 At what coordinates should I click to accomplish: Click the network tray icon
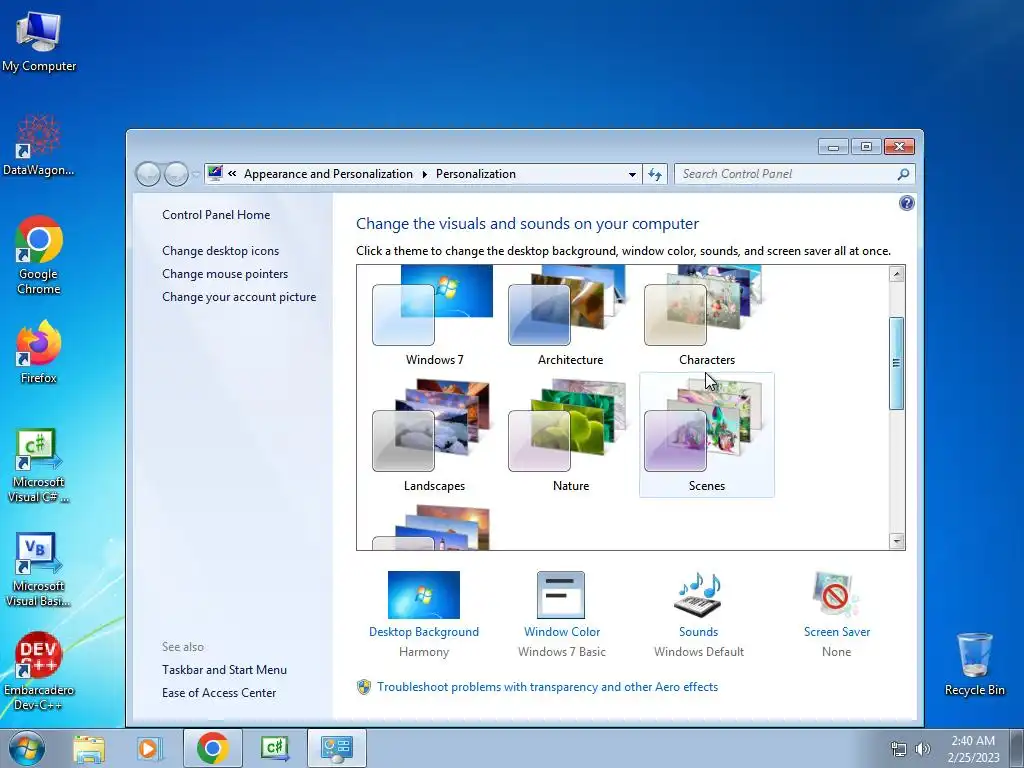tap(899, 749)
